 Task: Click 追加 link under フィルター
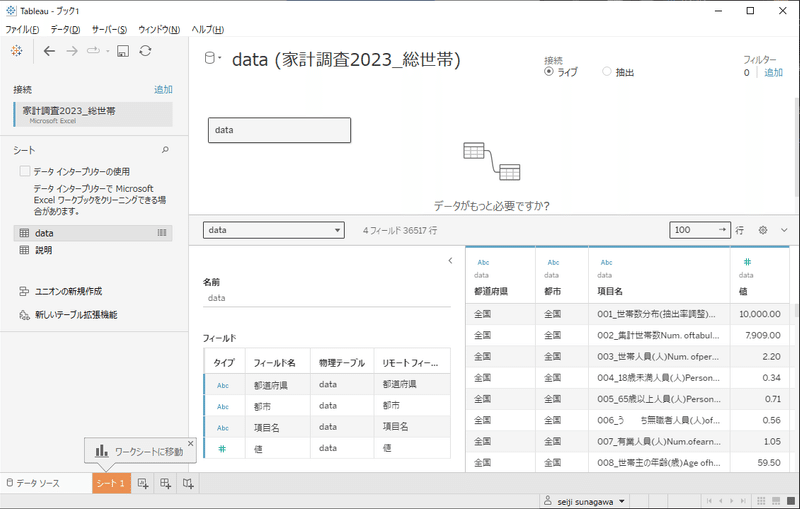tap(773, 72)
